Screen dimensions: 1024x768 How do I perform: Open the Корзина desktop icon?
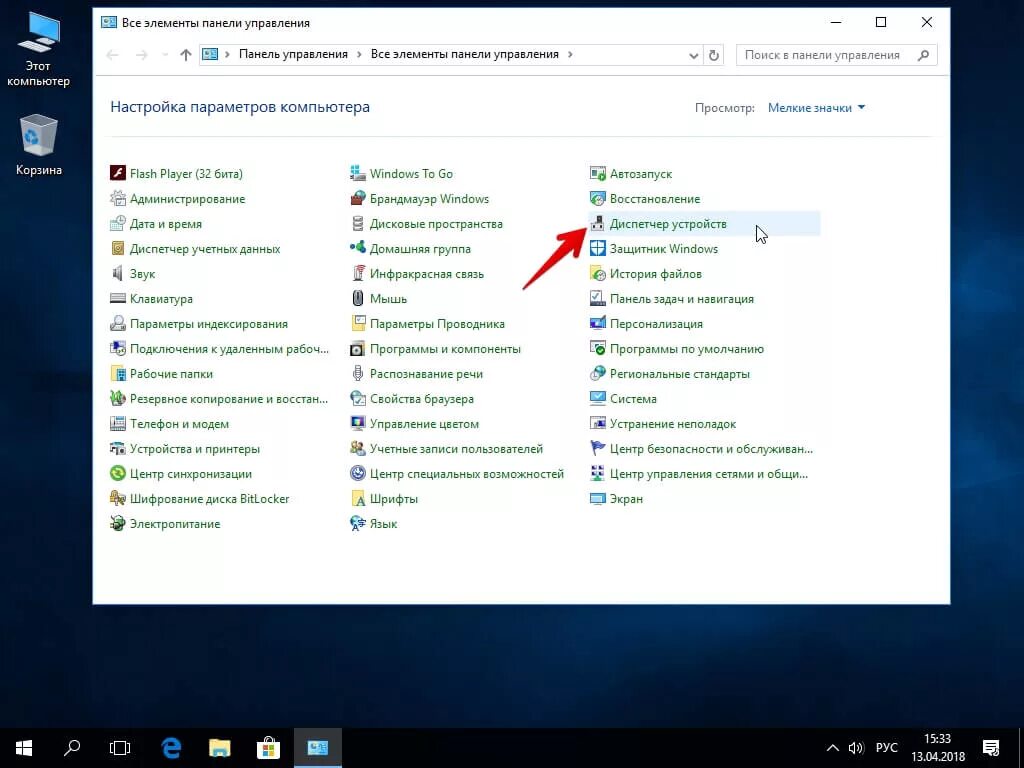click(x=39, y=145)
